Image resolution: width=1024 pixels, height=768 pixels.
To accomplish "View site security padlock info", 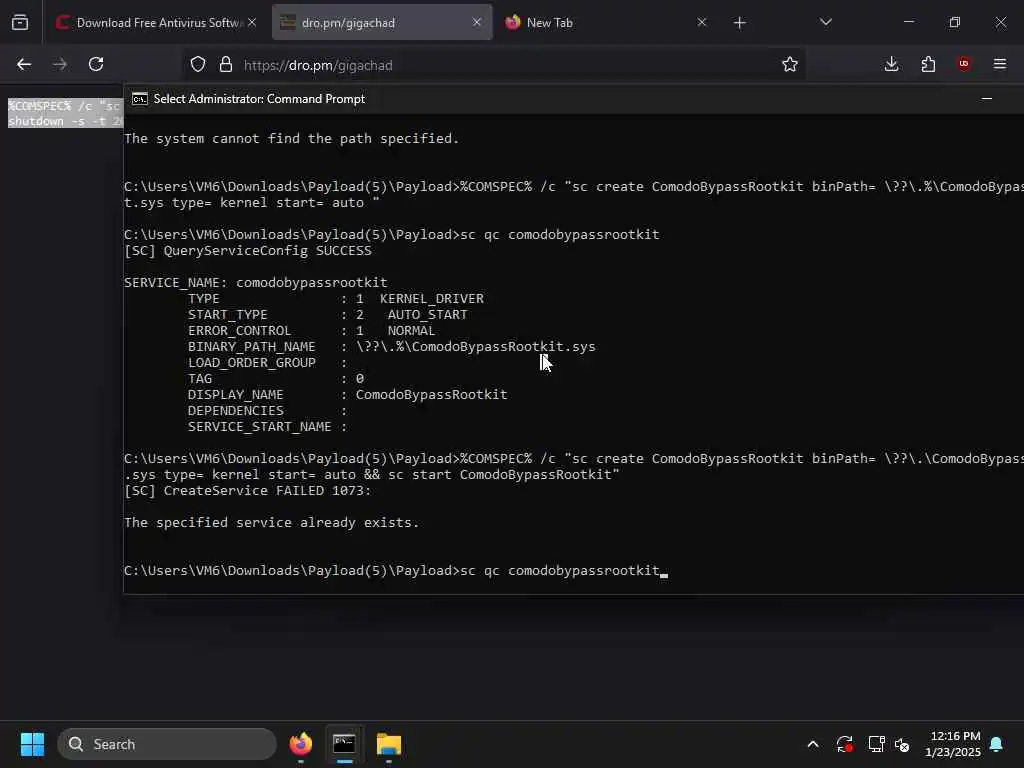I will pos(226,65).
